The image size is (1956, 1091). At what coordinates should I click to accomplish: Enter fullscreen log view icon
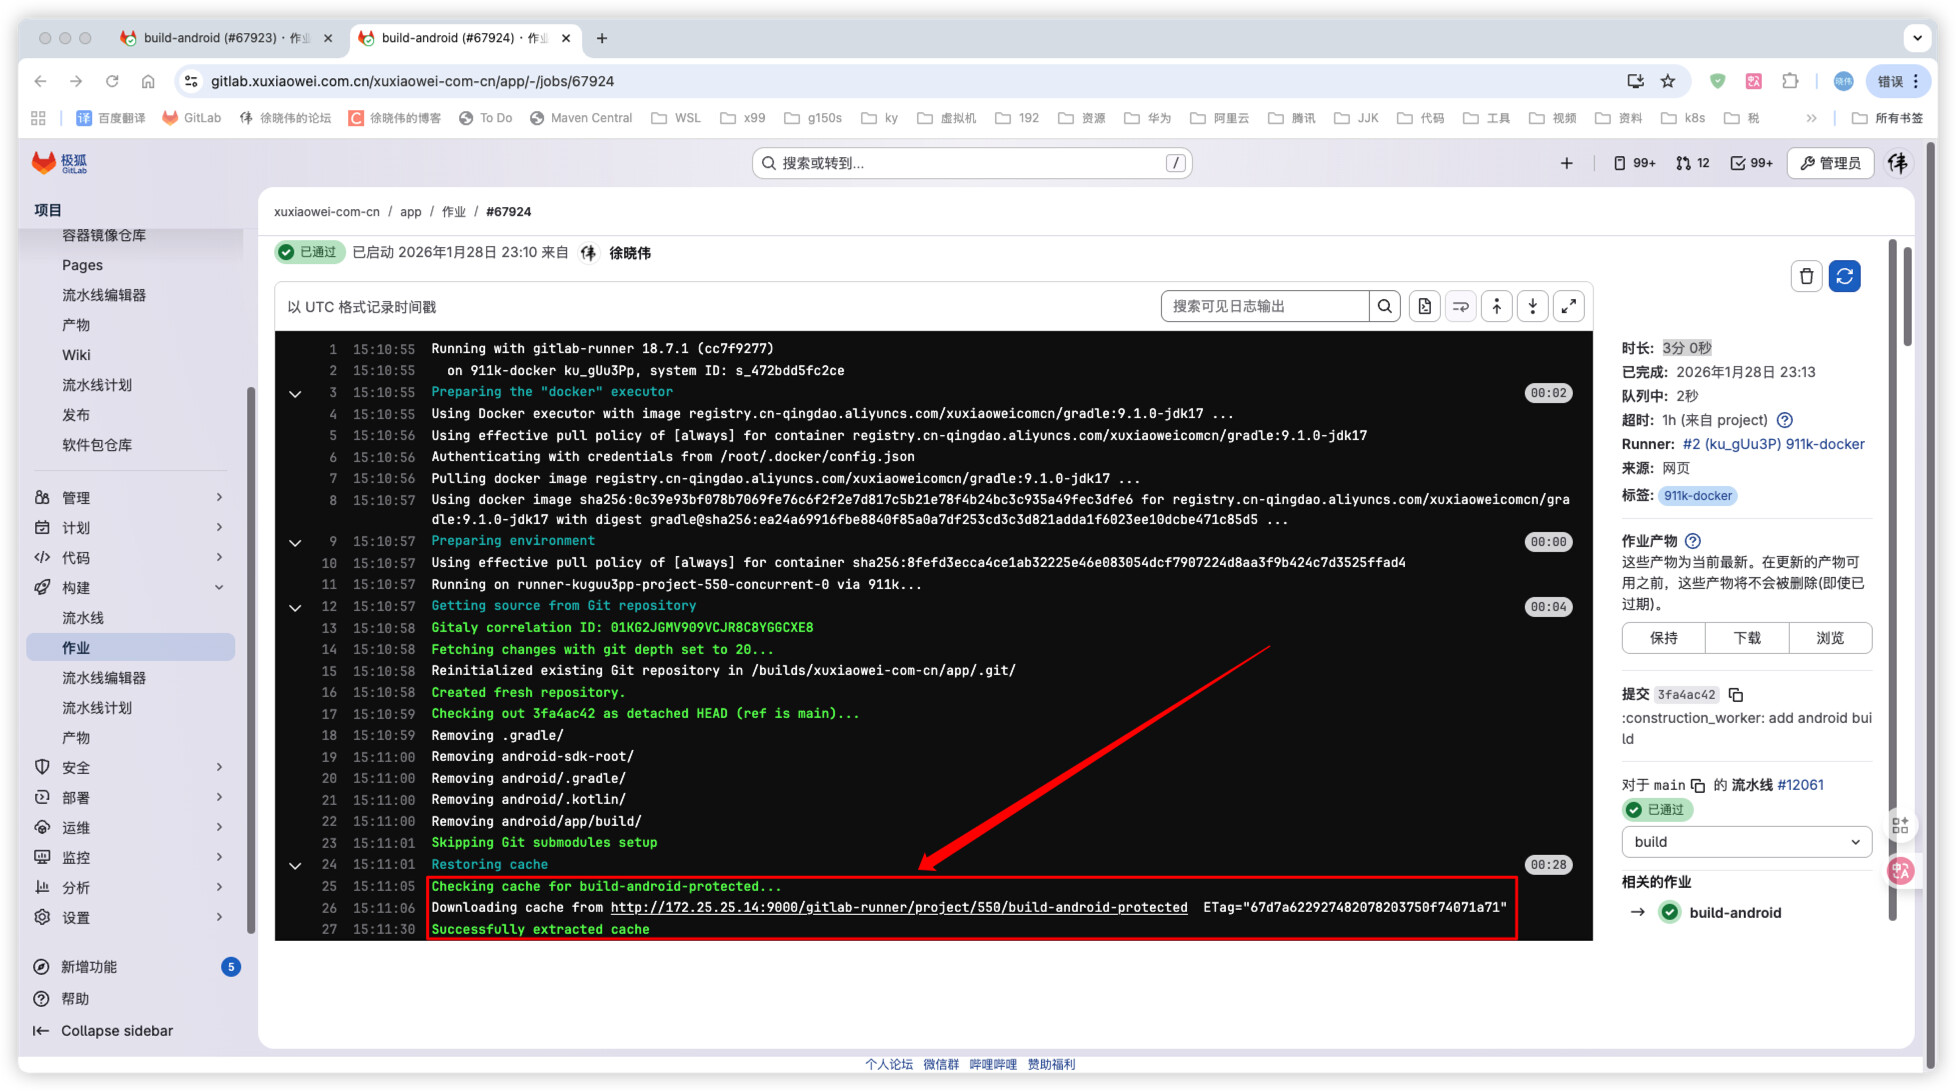pos(1569,307)
